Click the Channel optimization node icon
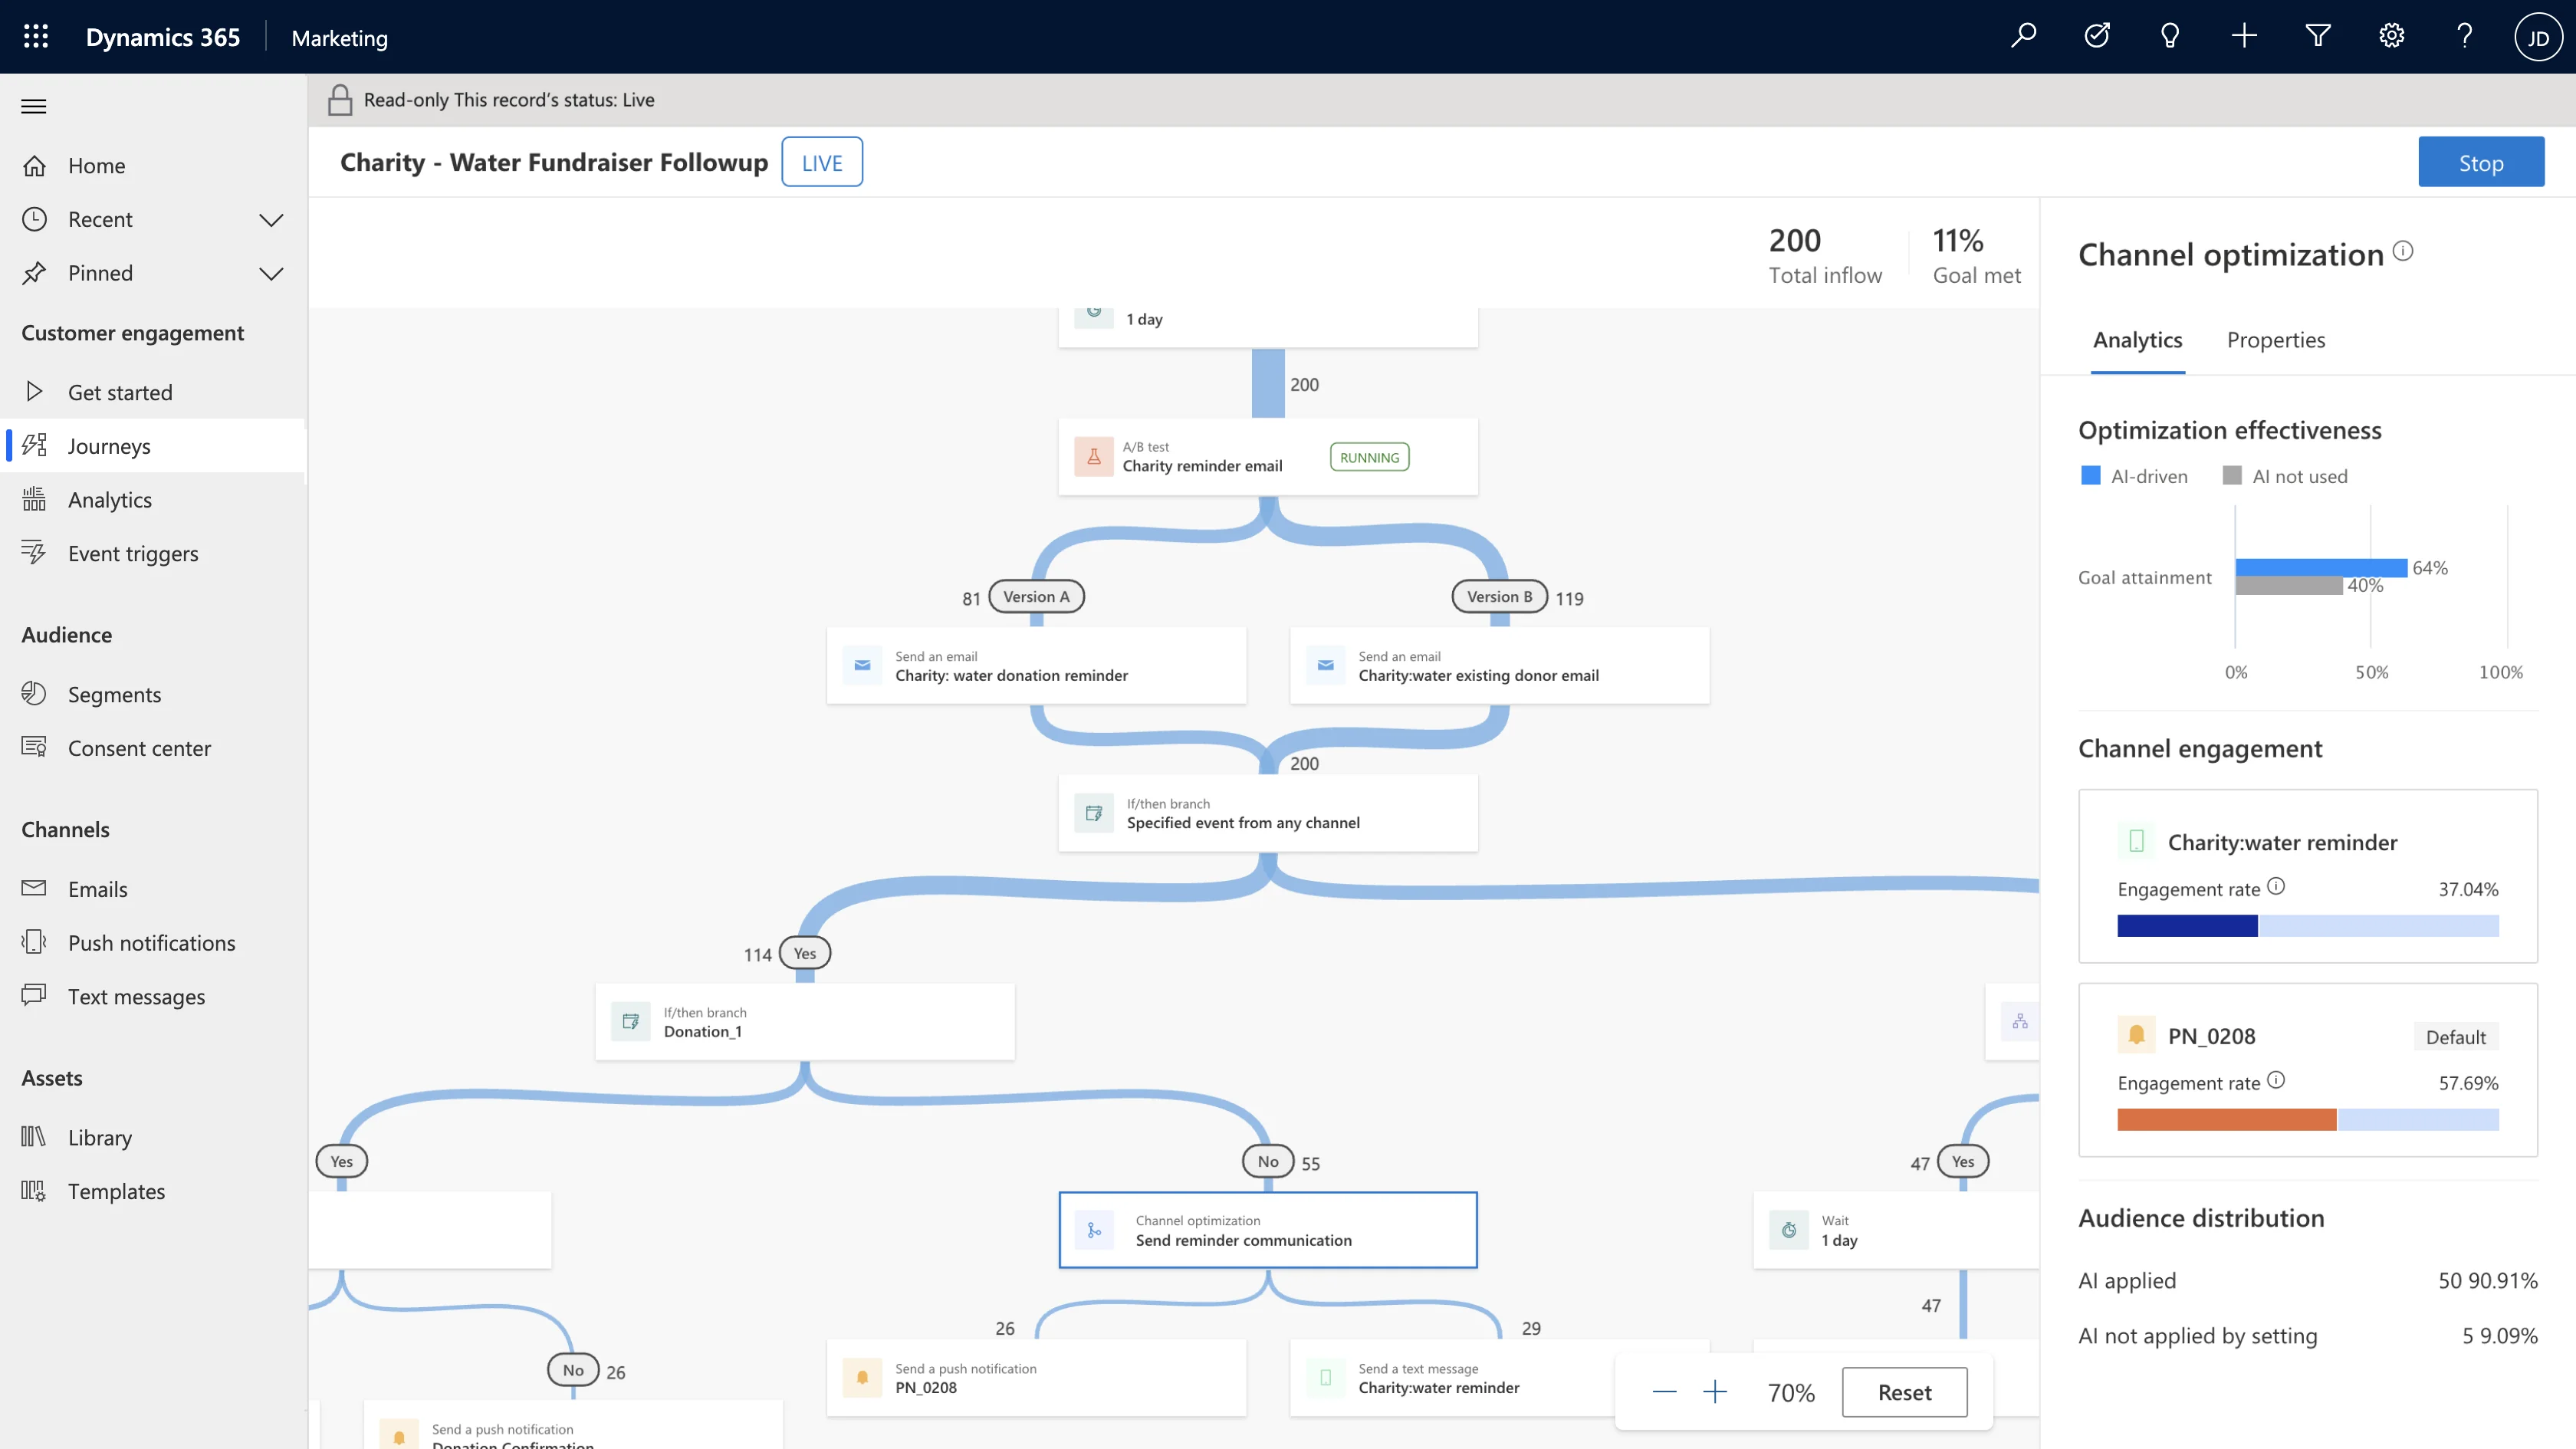The image size is (2576, 1449). pos(1095,1230)
